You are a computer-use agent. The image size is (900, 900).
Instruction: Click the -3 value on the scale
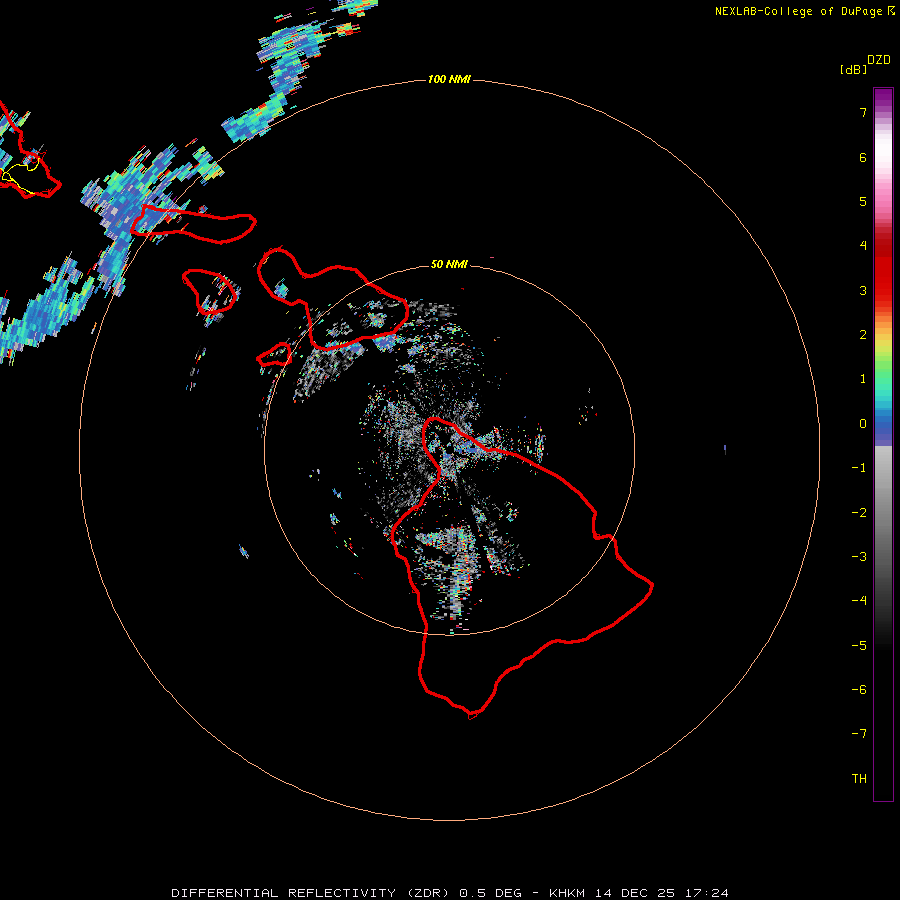[859, 557]
